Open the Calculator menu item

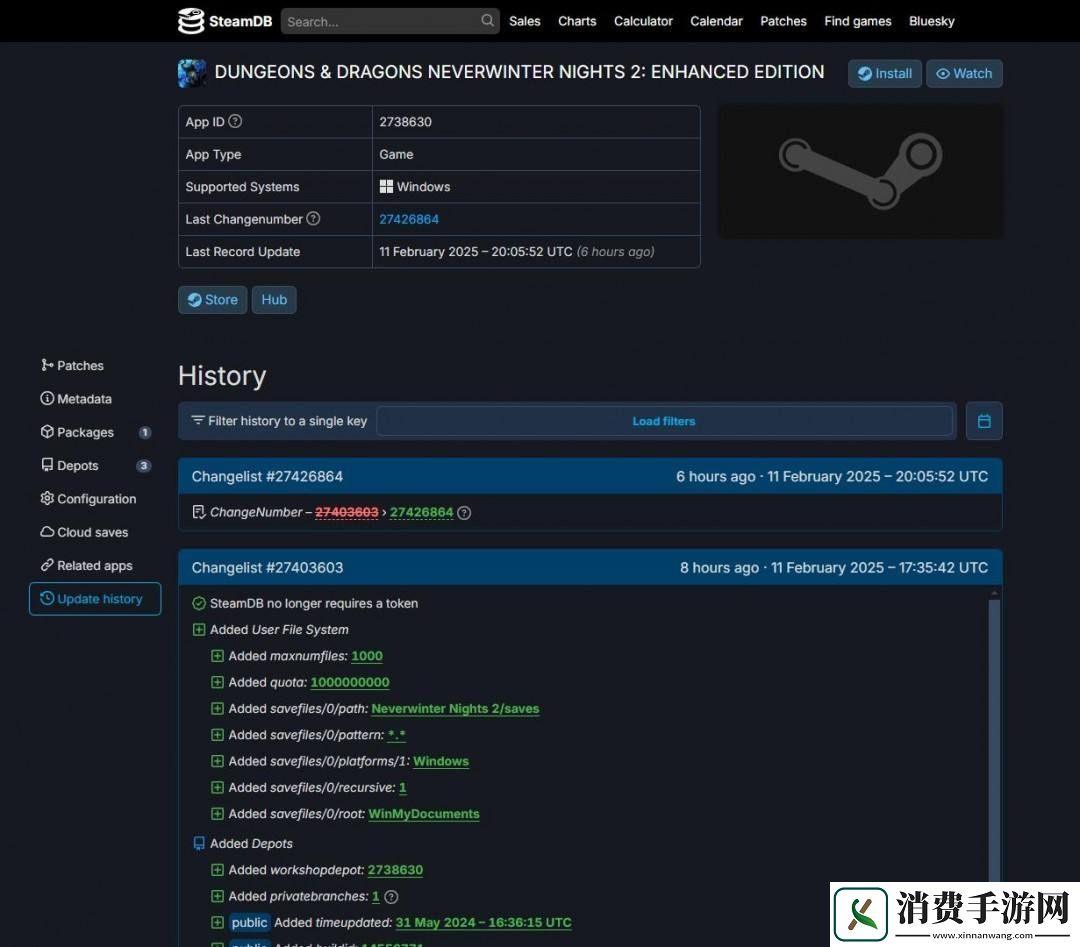click(643, 20)
